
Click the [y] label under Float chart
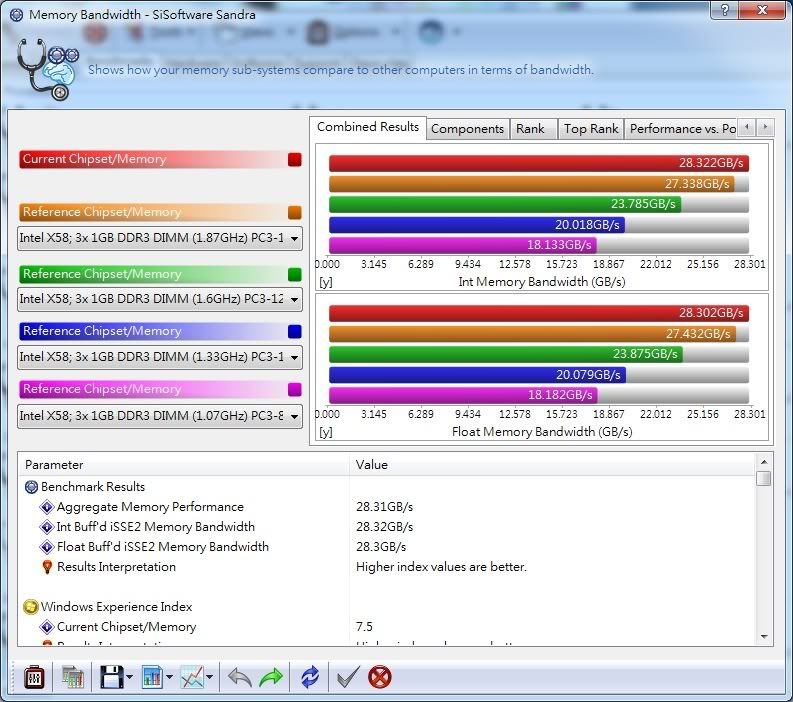(326, 432)
